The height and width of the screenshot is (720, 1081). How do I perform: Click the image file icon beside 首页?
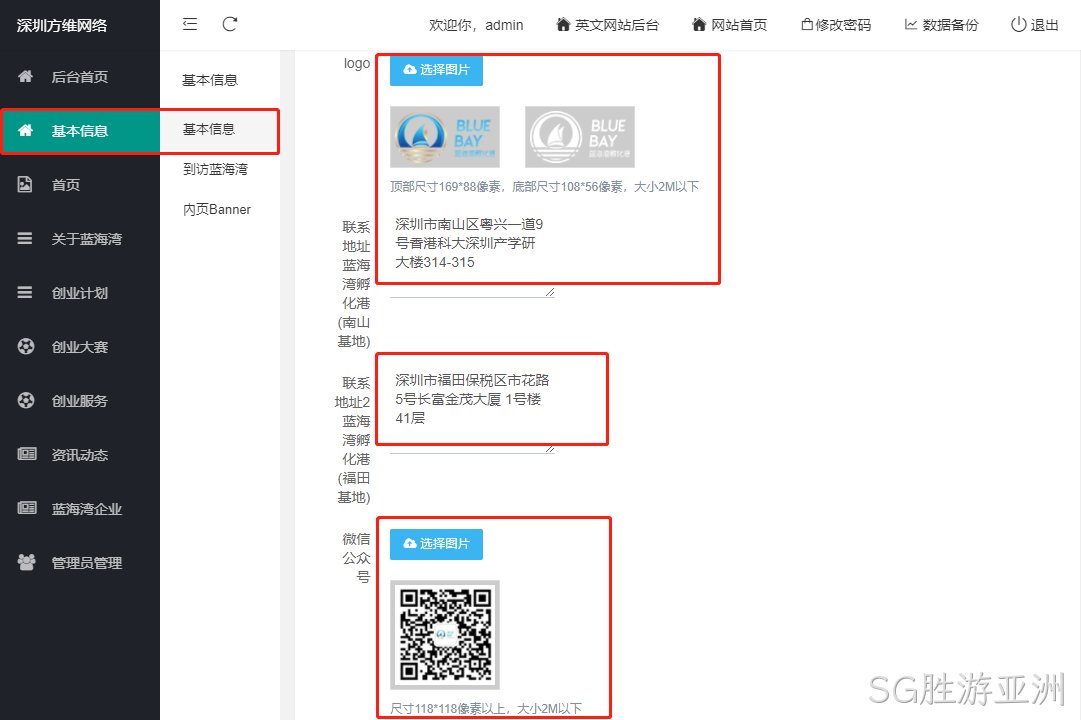point(25,184)
